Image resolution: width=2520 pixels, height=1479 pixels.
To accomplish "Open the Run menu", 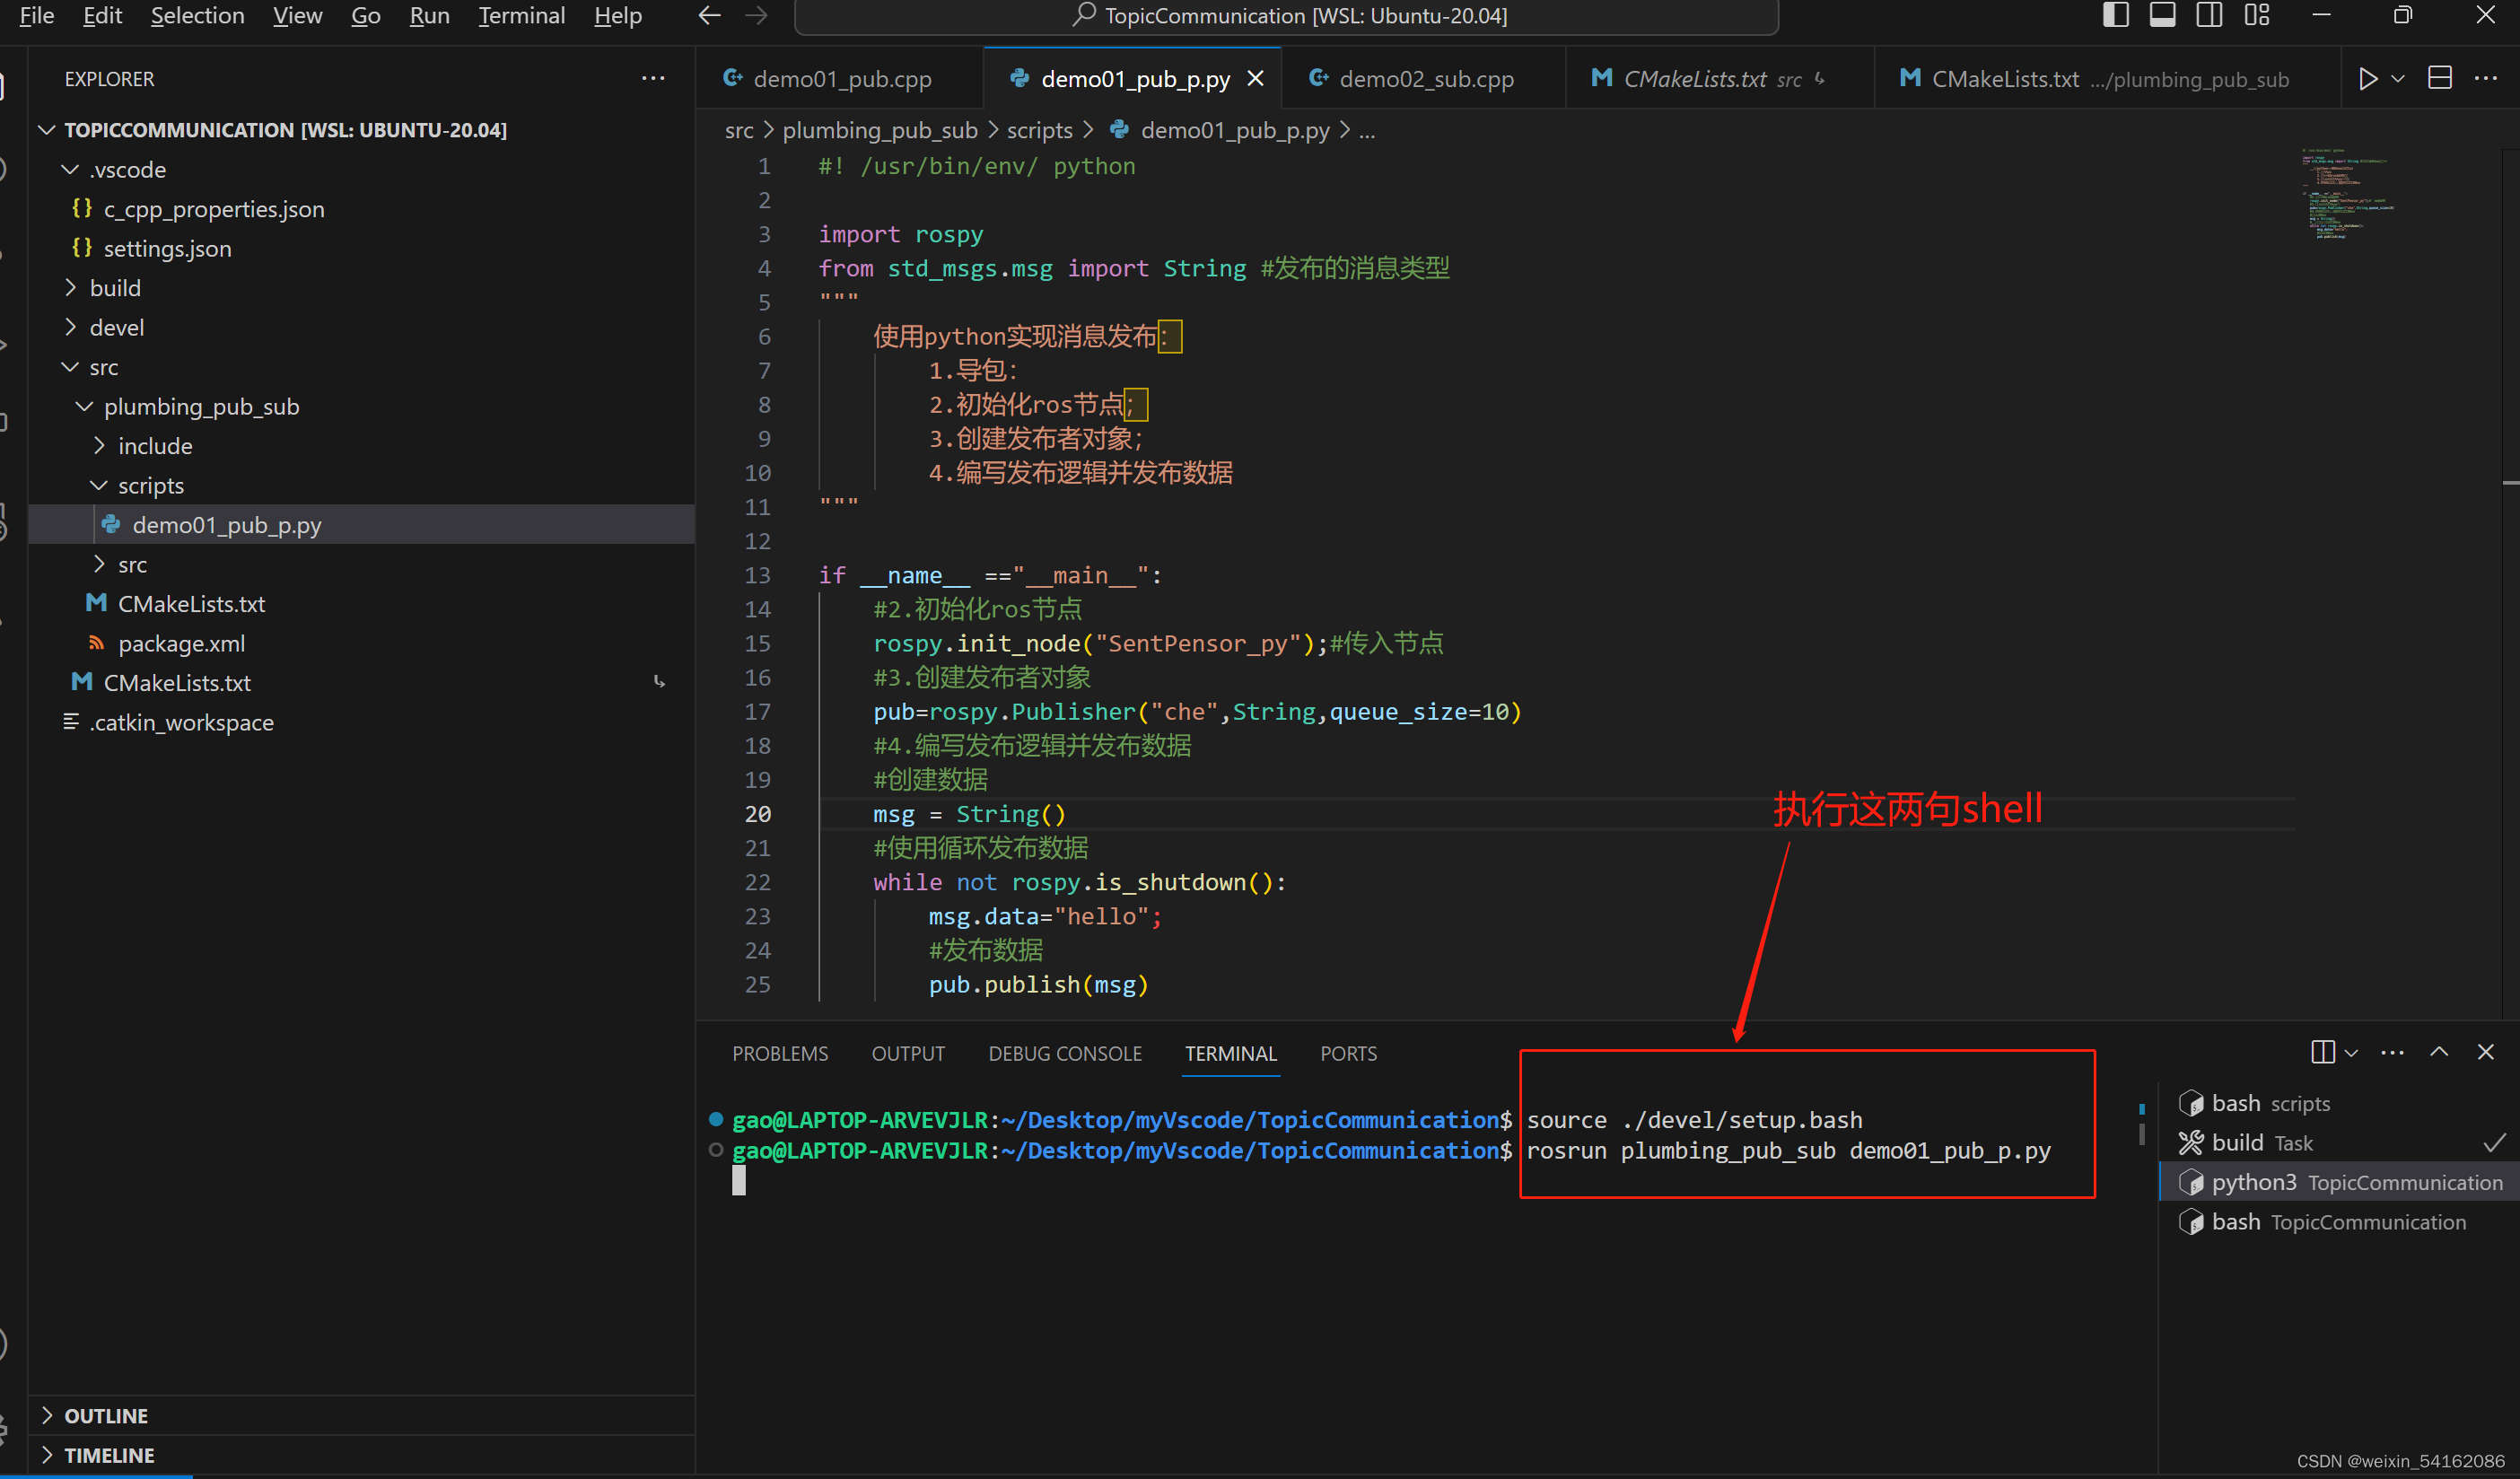I will (x=428, y=16).
